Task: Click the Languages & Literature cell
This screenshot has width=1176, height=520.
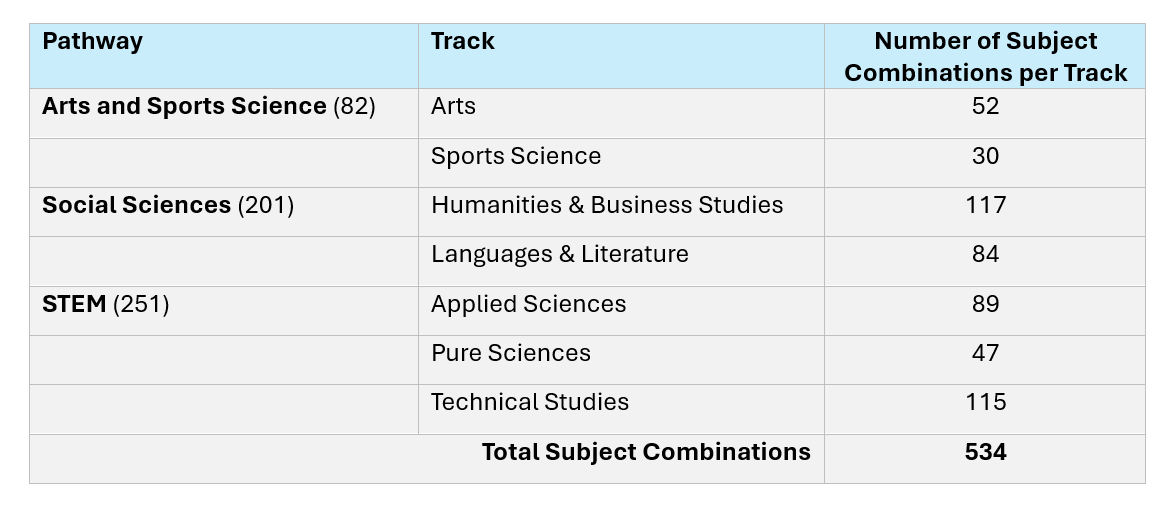Action: click(x=621, y=261)
